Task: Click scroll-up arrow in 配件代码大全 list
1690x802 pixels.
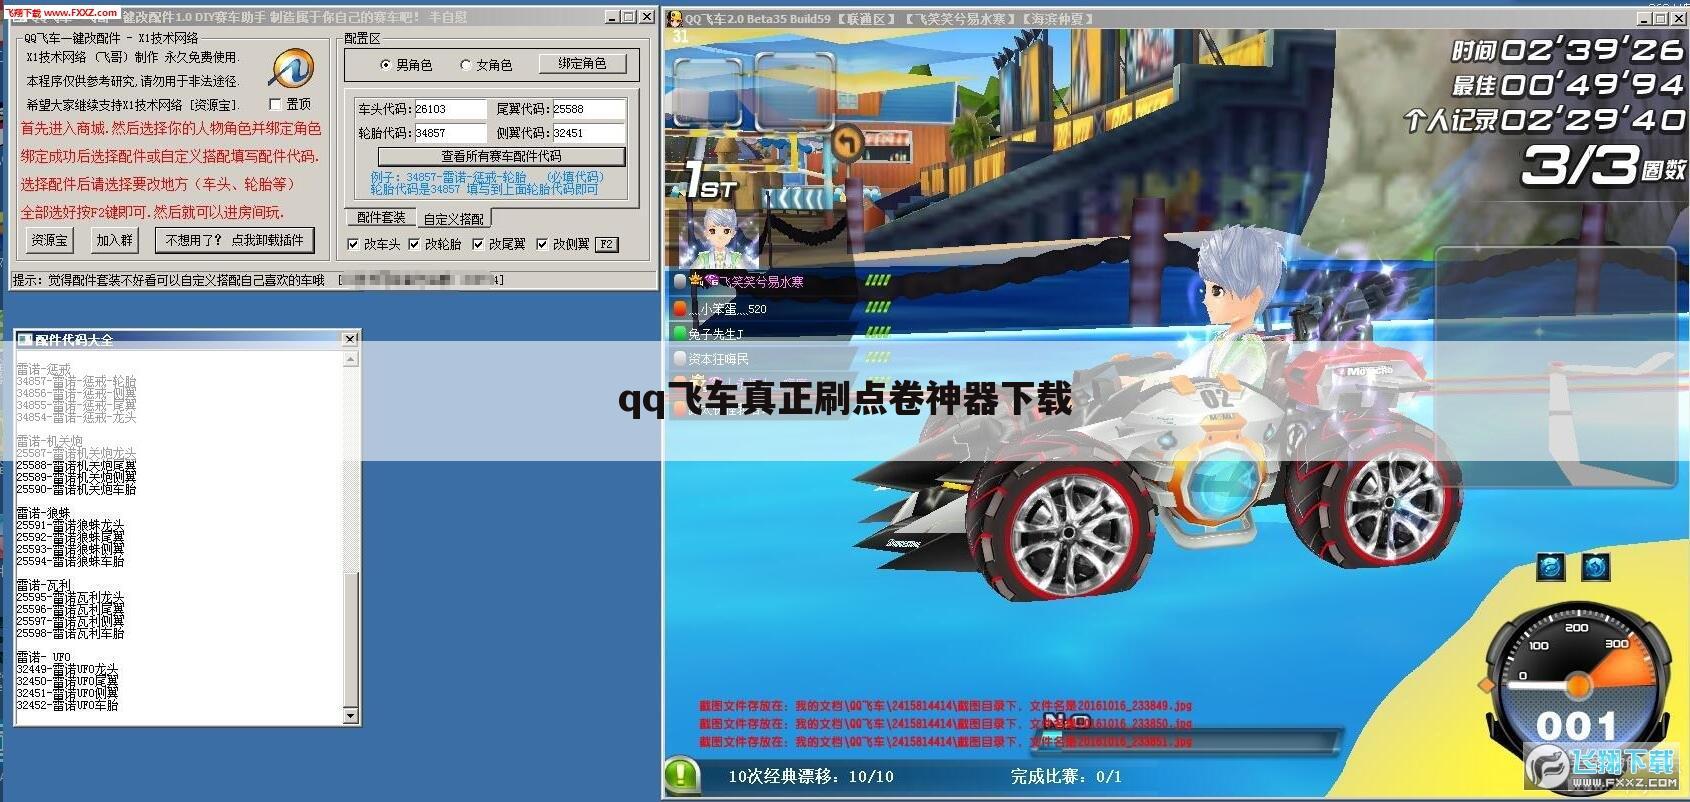Action: click(x=350, y=357)
